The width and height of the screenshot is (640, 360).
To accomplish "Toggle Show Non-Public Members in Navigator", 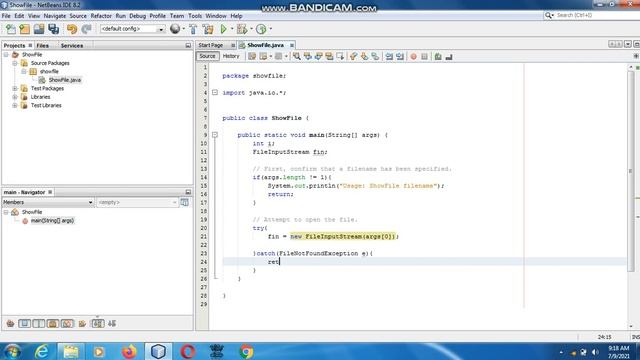I will [53, 324].
